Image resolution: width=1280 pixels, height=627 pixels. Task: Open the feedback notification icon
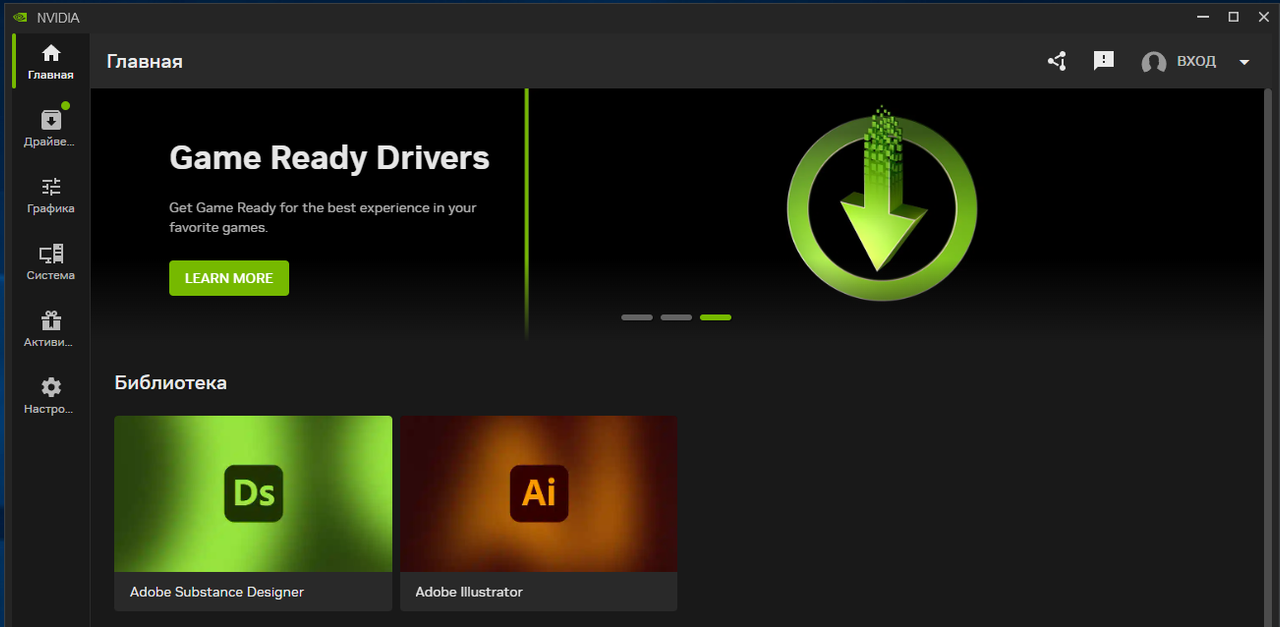[x=1104, y=61]
